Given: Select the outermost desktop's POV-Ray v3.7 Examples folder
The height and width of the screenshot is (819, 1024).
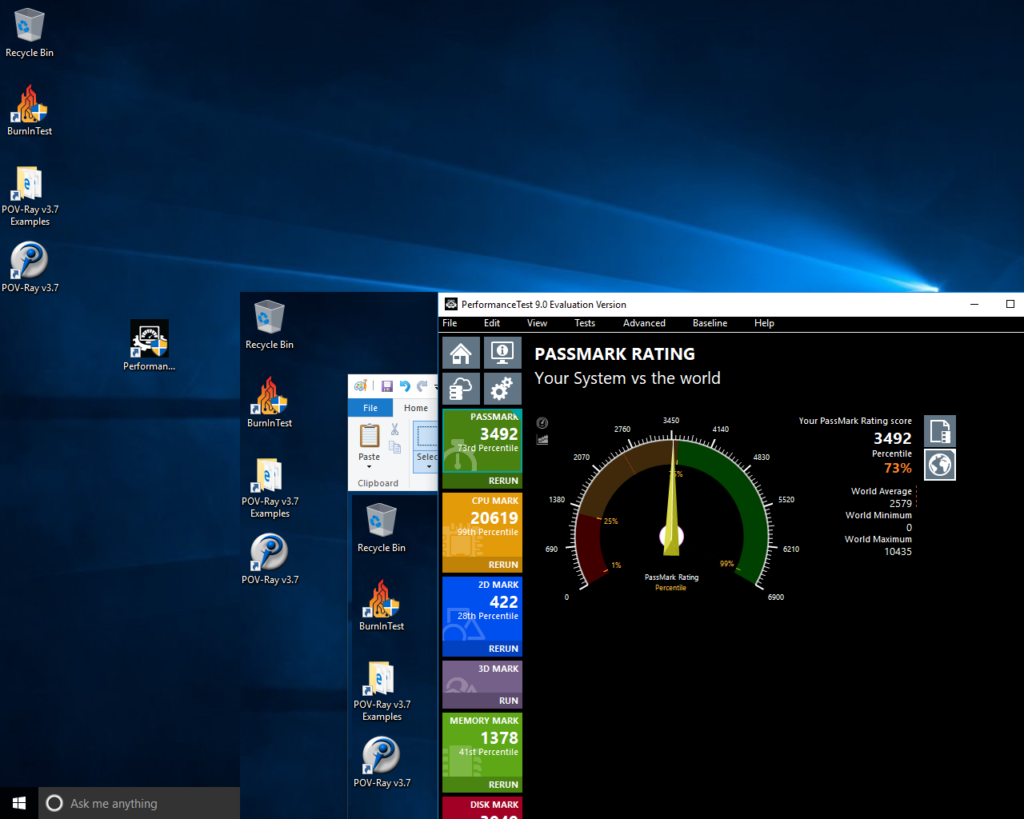Looking at the screenshot, I should (x=29, y=196).
